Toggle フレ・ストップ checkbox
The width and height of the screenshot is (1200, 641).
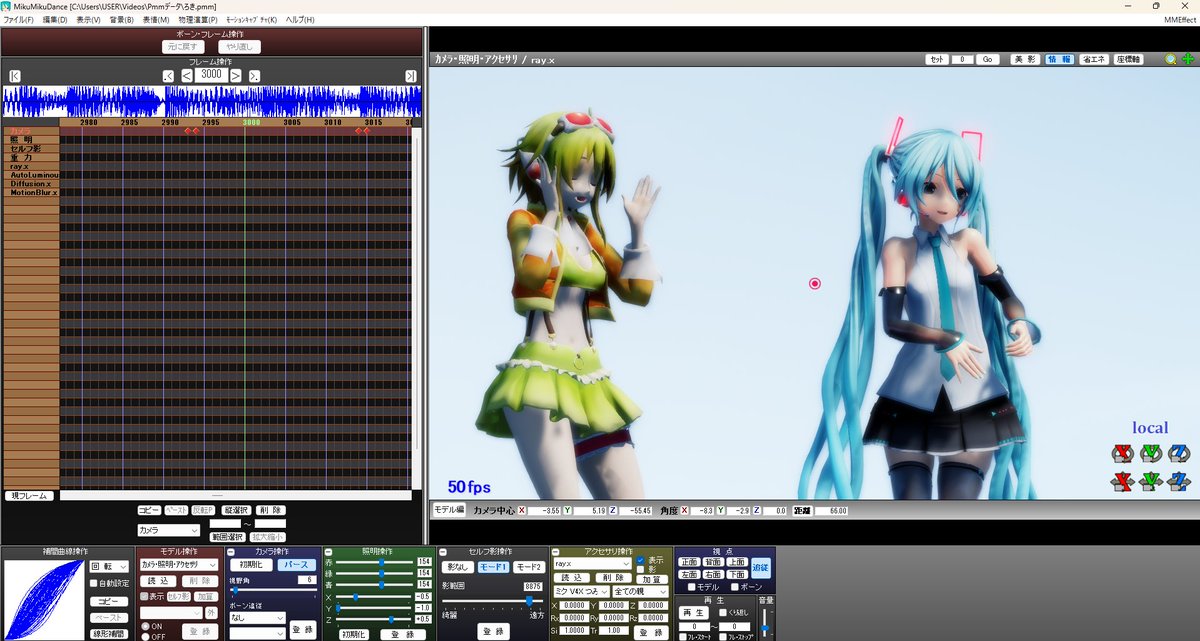point(723,637)
